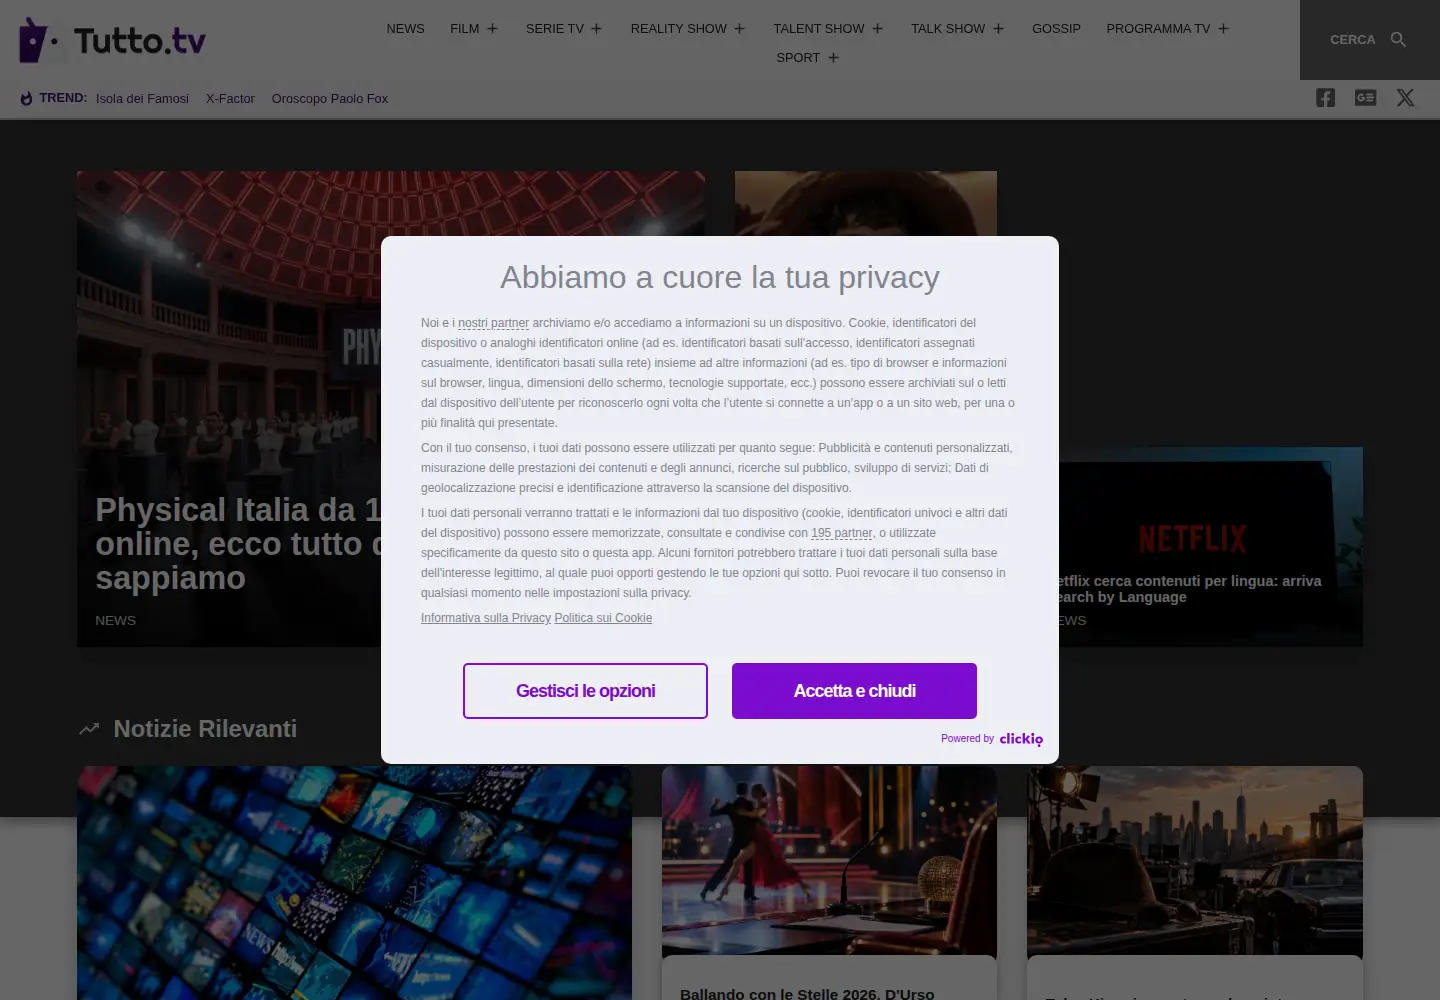This screenshot has height=1000, width=1440.
Task: Open the NEWS menu item
Action: point(405,29)
